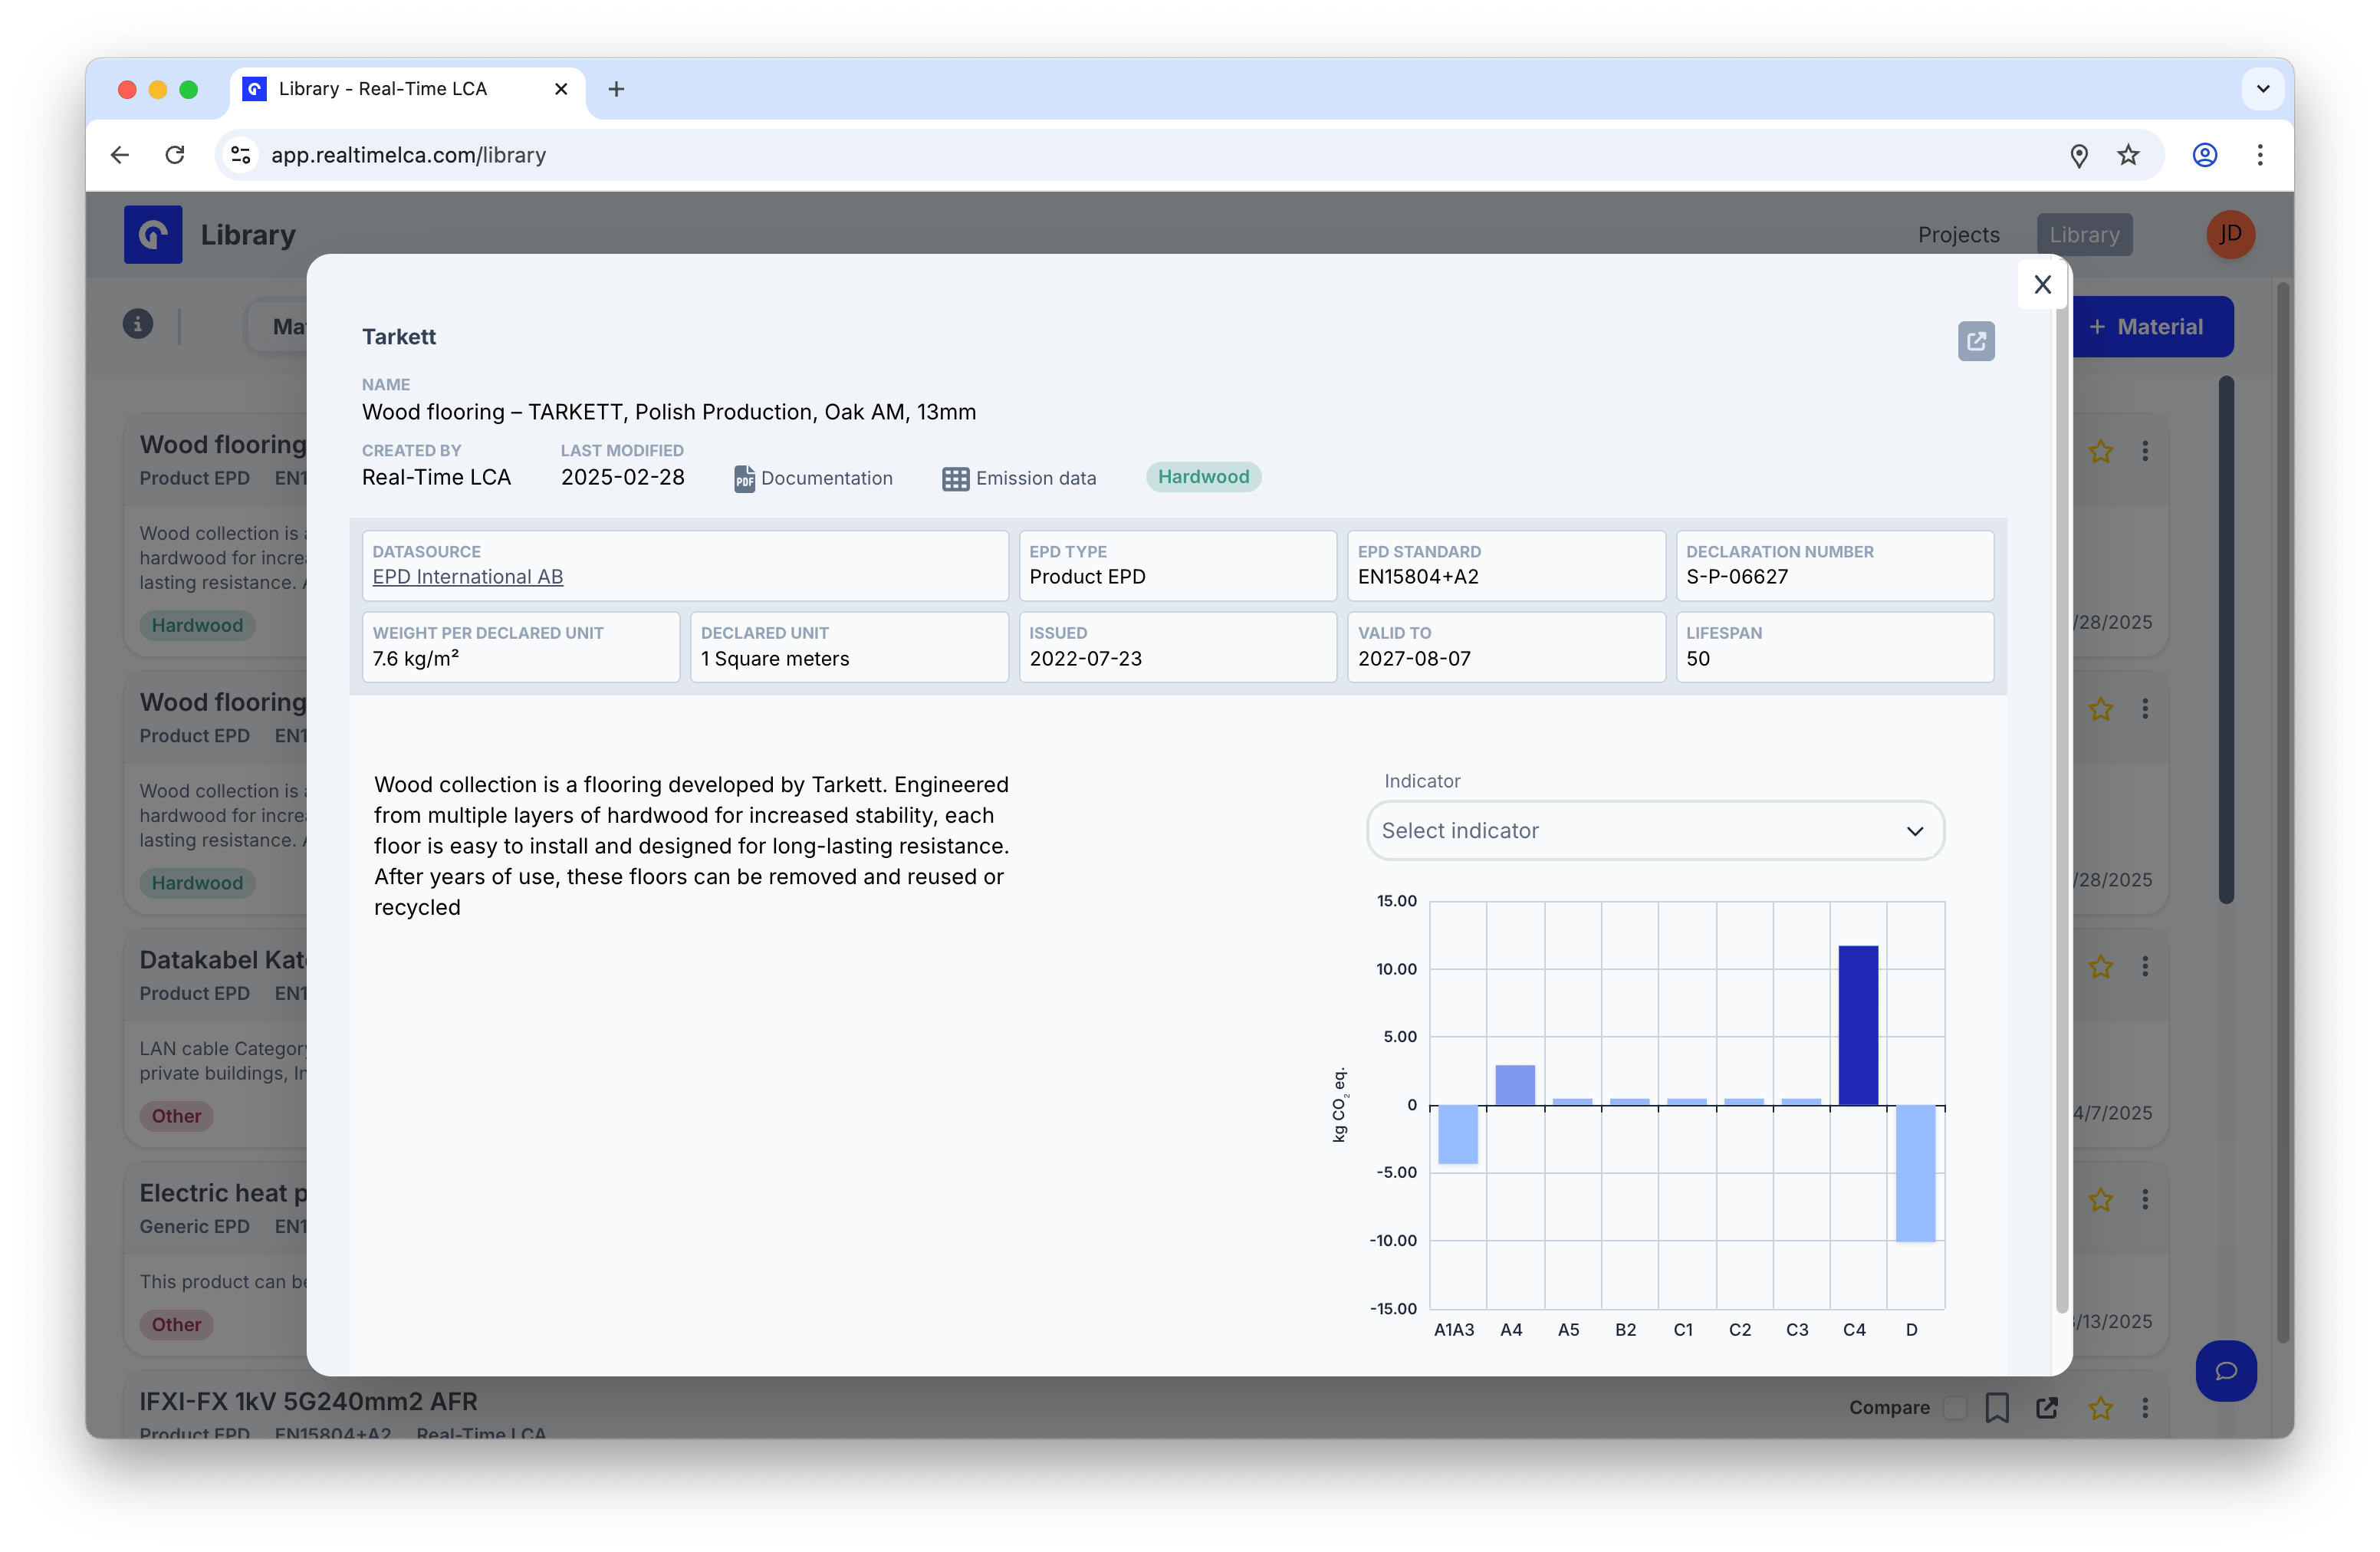Click the Emission data table icon

(955, 479)
